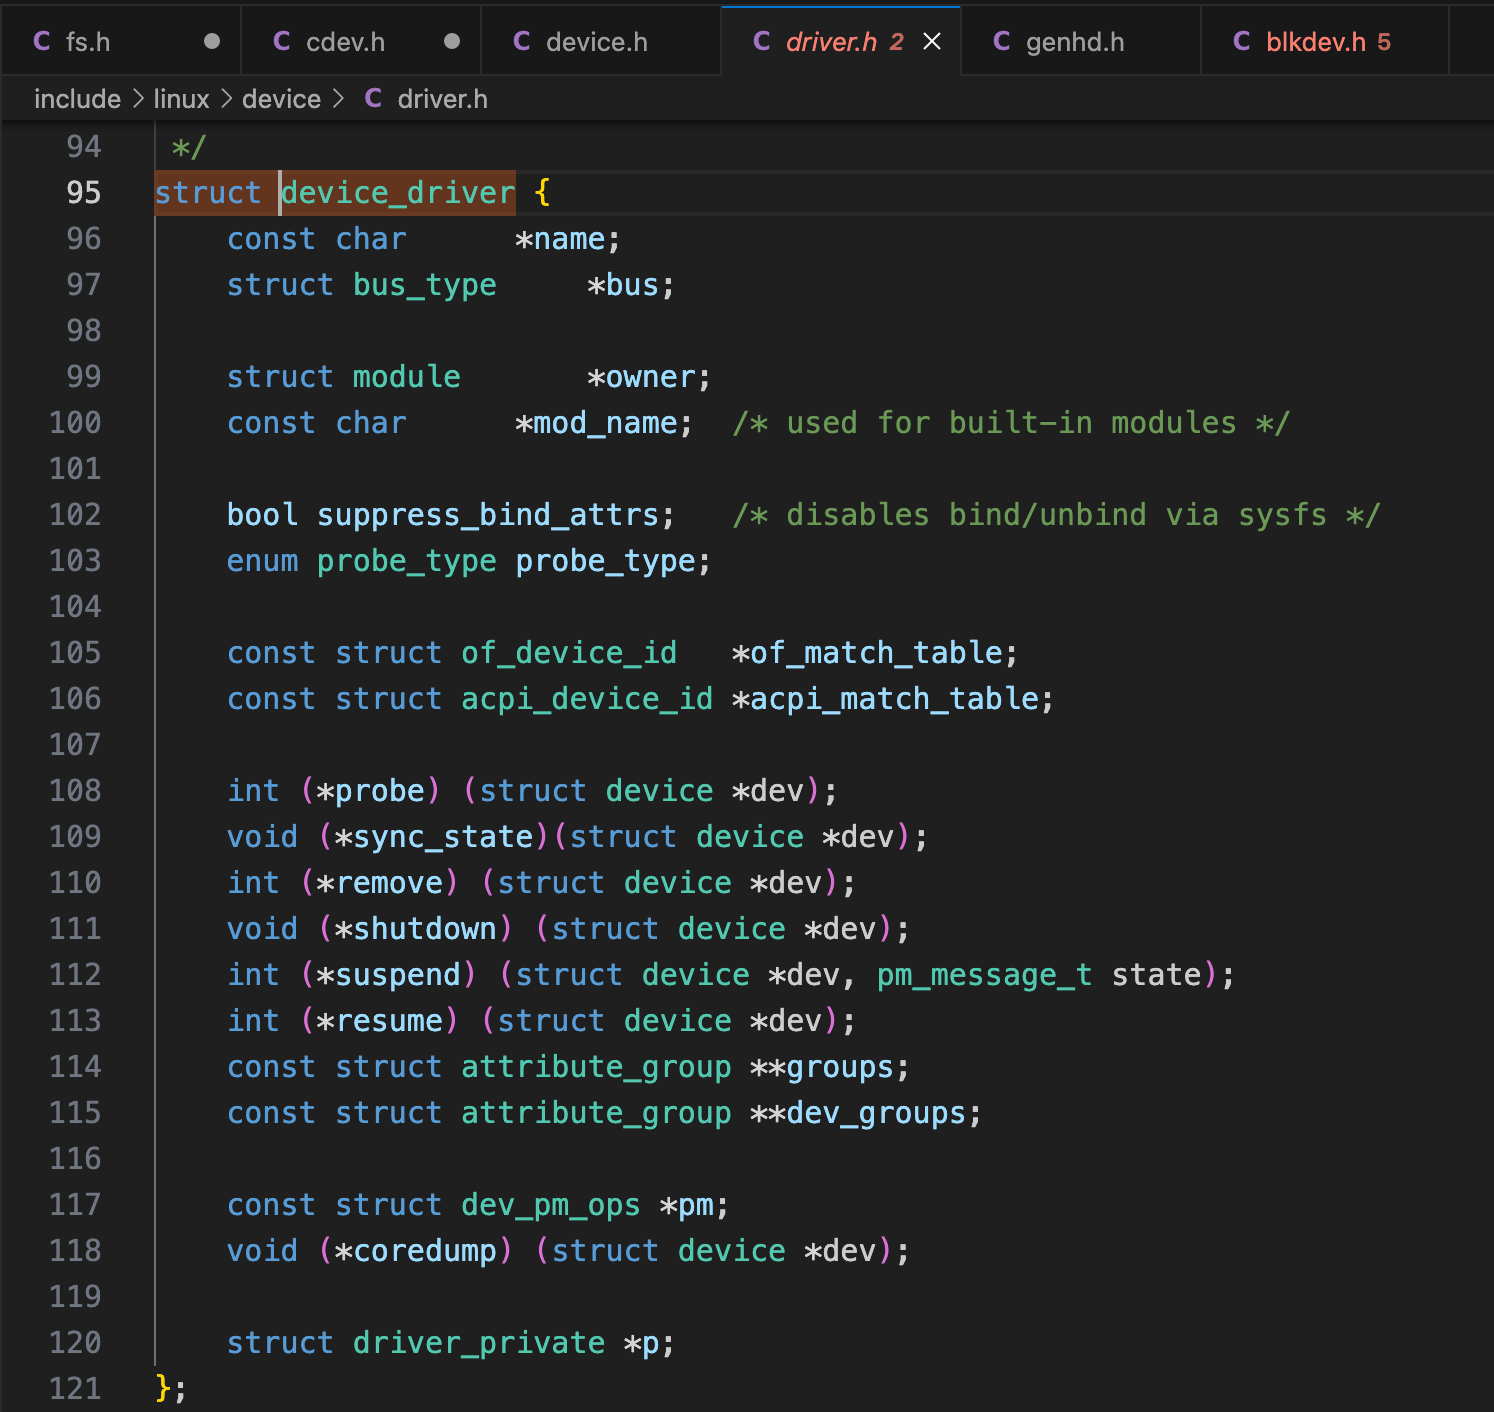Viewport: 1494px width, 1412px height.
Task: Click the **dev_groups member
Action: 858,1113
